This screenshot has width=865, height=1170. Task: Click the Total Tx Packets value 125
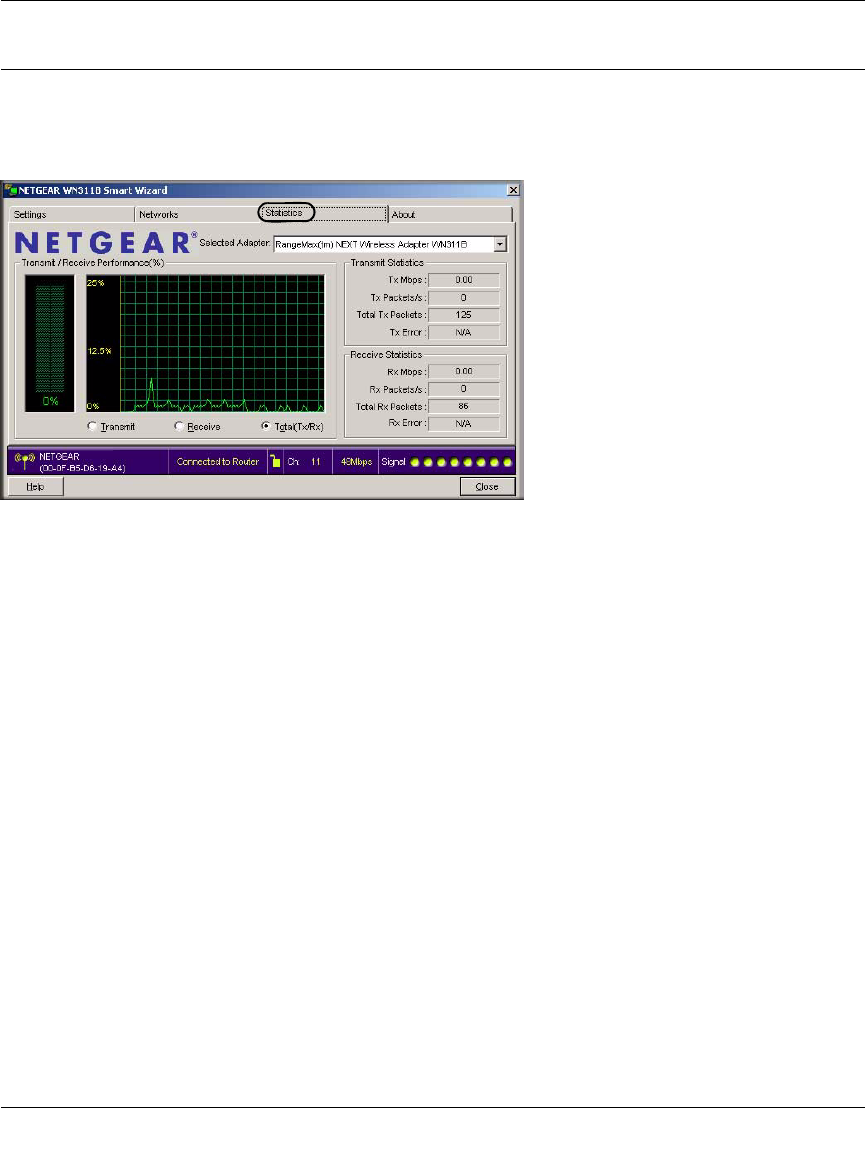click(x=463, y=315)
